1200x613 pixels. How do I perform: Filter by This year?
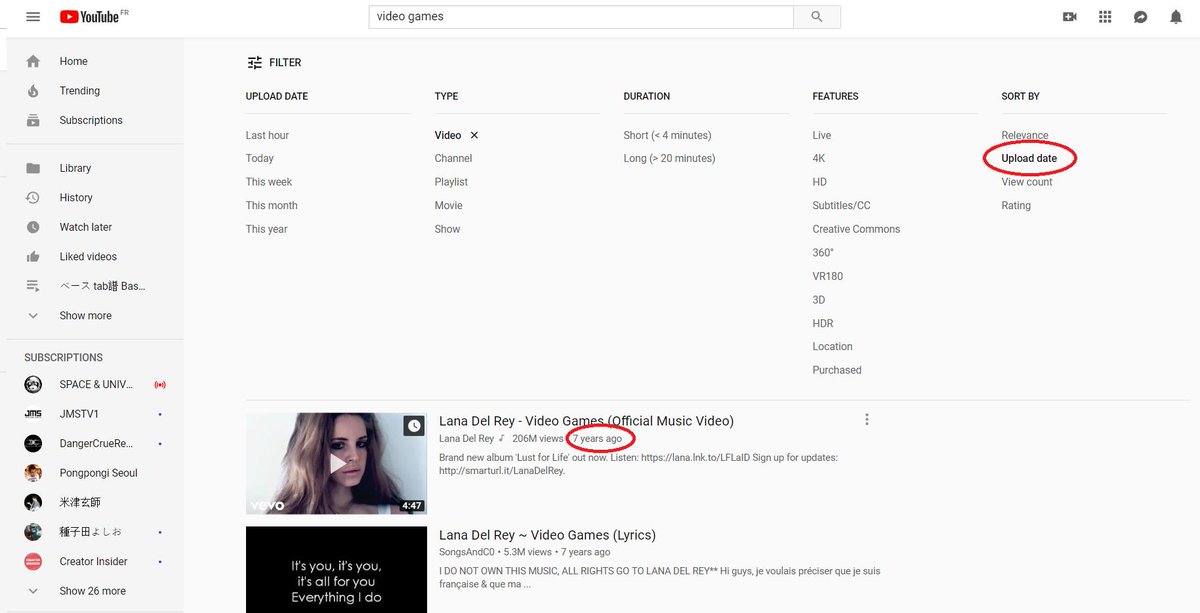click(x=267, y=229)
